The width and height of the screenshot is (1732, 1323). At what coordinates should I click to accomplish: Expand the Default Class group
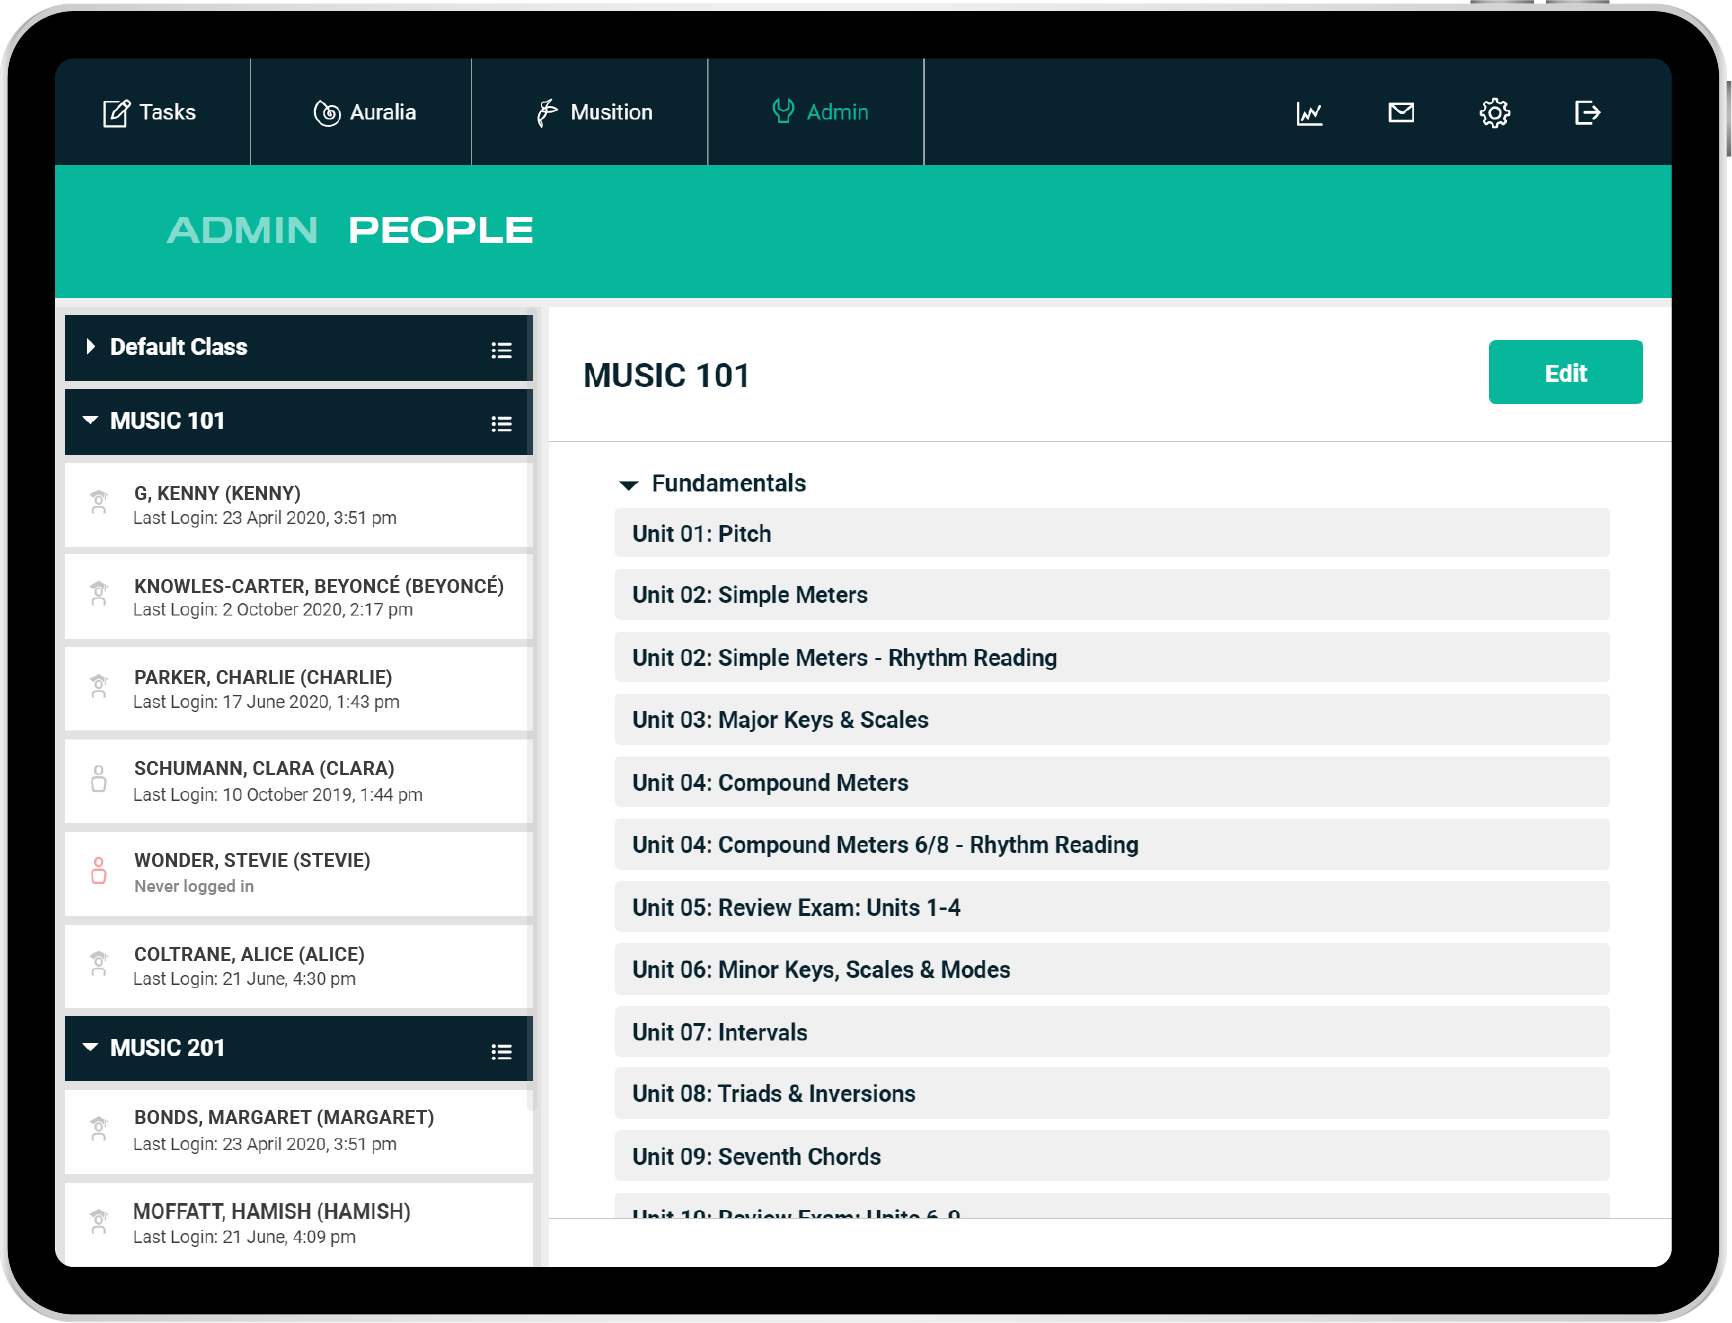click(x=91, y=347)
